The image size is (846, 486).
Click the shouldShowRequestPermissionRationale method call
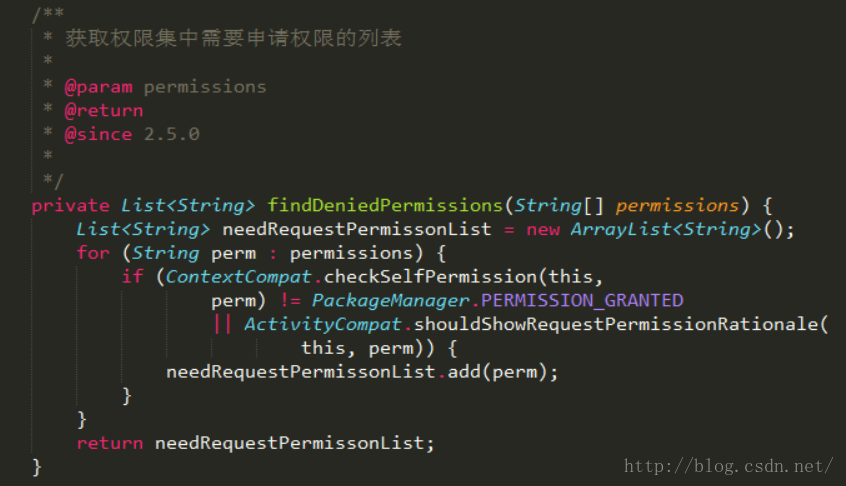tap(620, 324)
